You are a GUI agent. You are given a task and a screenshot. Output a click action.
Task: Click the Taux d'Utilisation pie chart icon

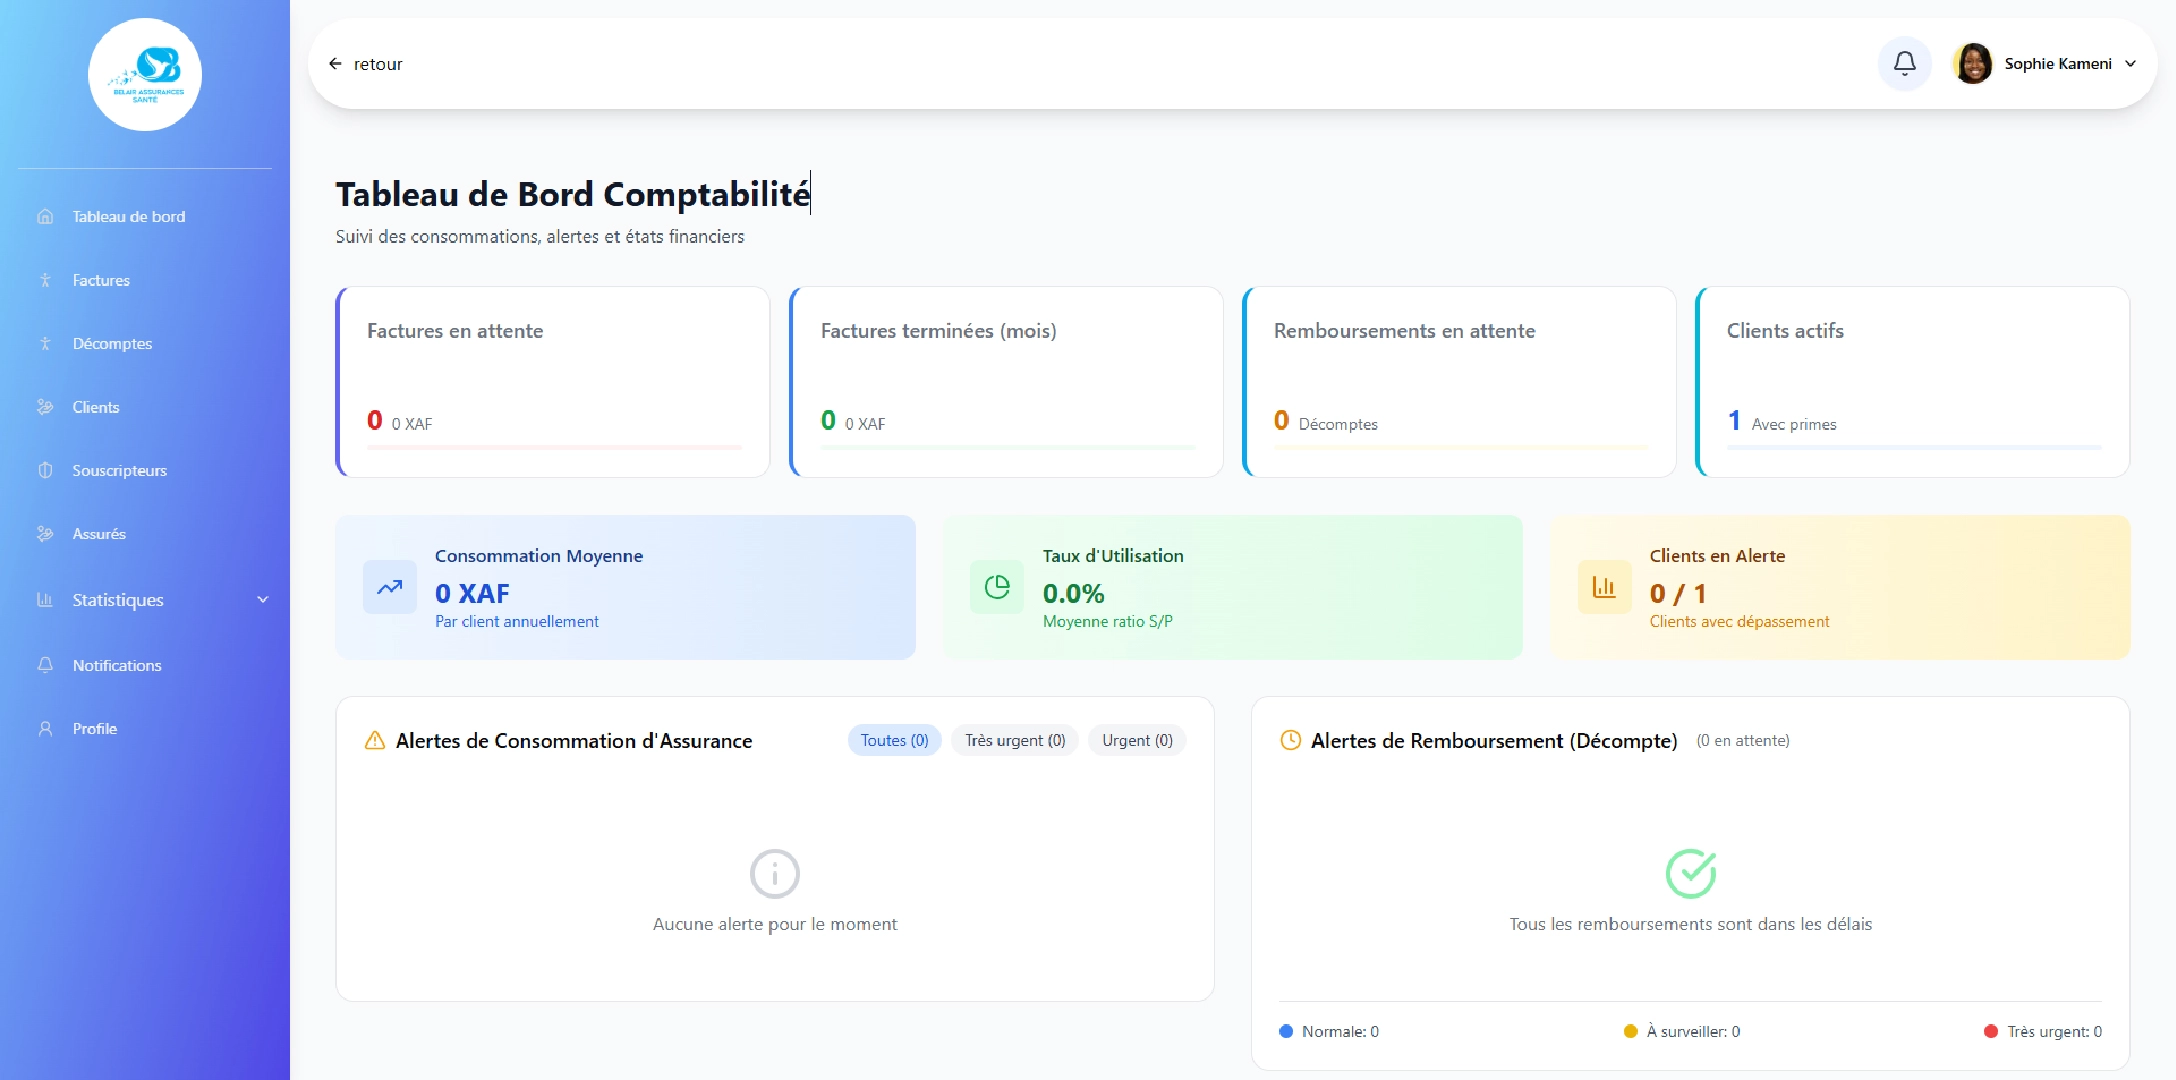996,587
